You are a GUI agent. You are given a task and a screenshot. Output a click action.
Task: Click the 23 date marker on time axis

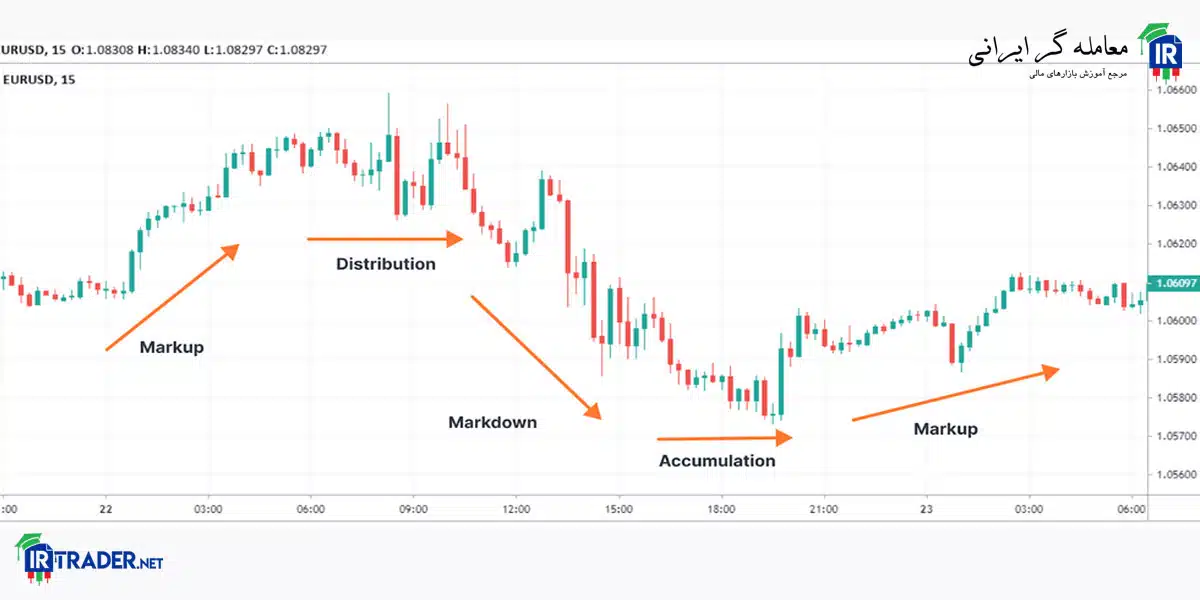pos(925,509)
